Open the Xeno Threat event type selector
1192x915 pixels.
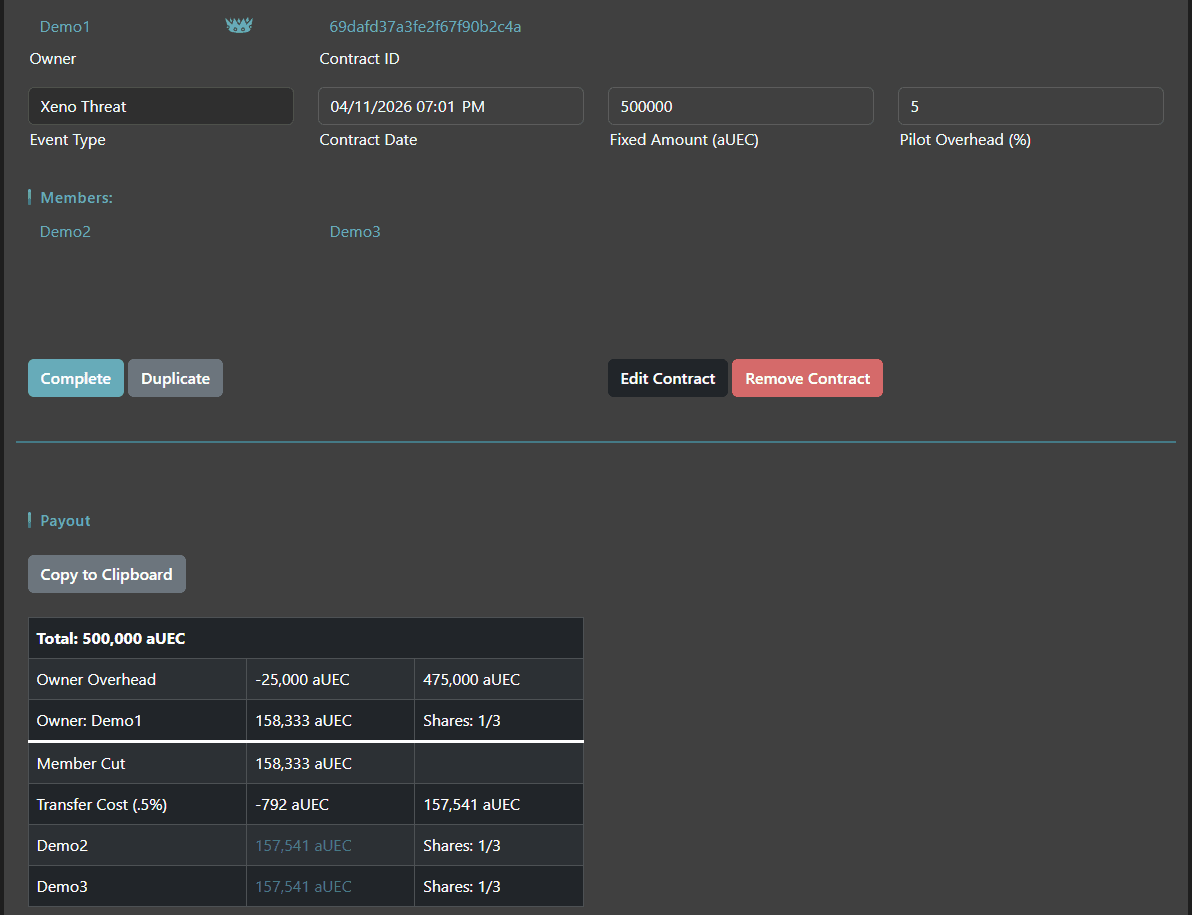tap(160, 106)
